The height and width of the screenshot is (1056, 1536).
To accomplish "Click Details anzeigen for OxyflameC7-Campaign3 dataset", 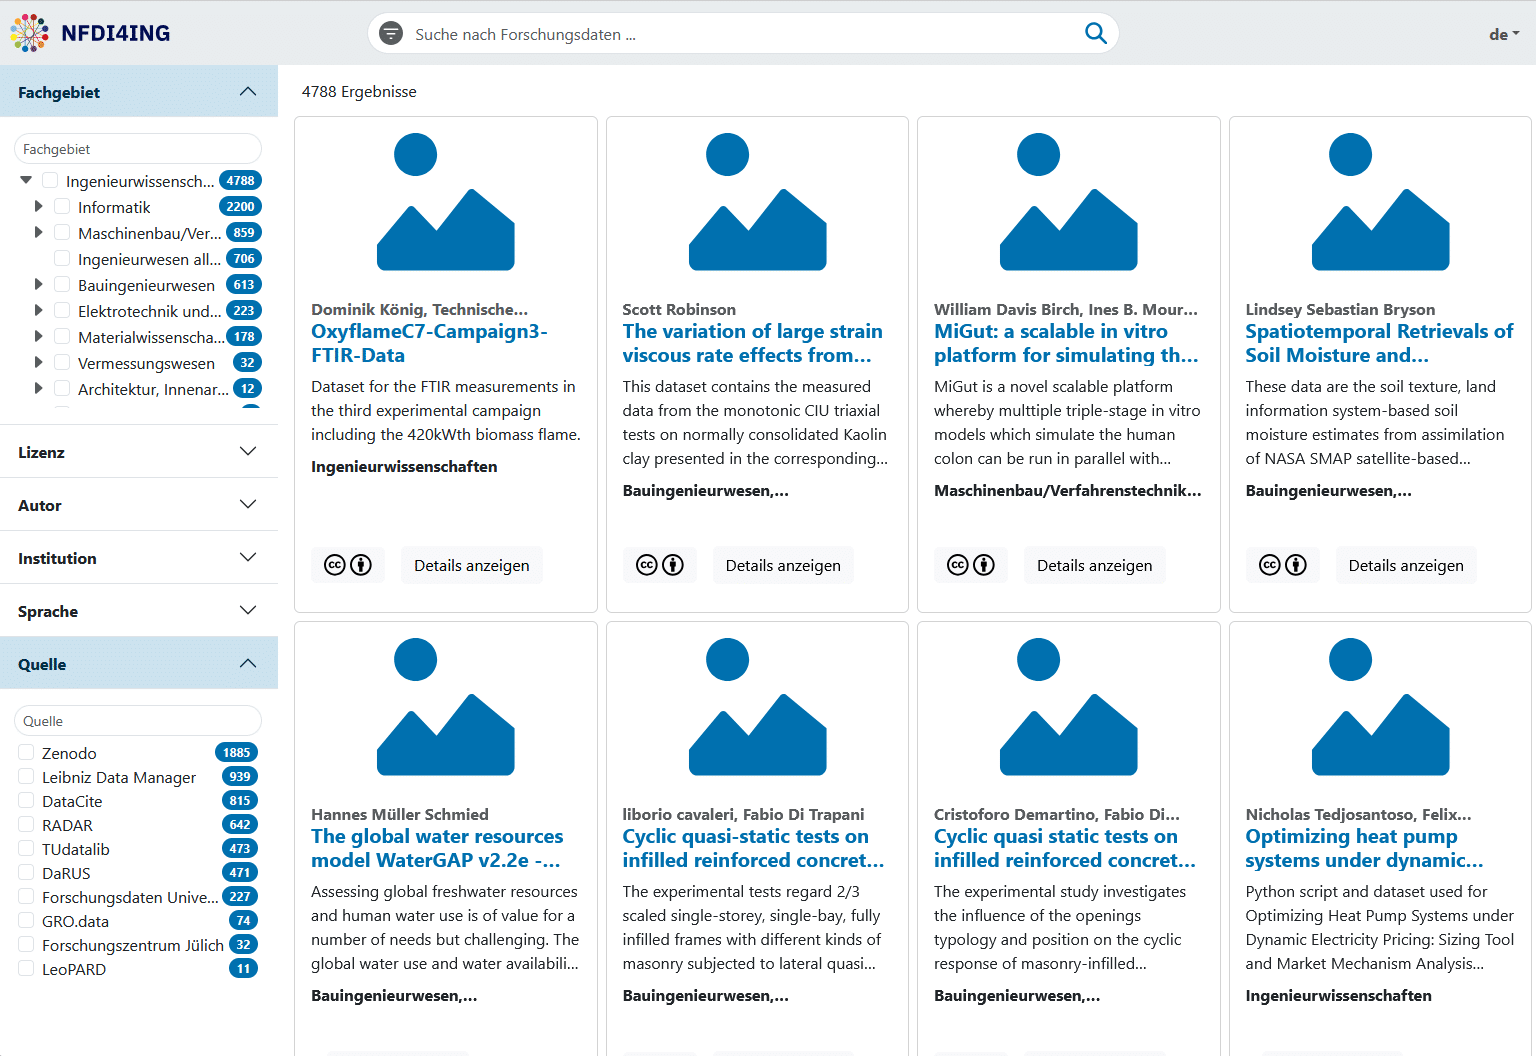I will pos(471,565).
